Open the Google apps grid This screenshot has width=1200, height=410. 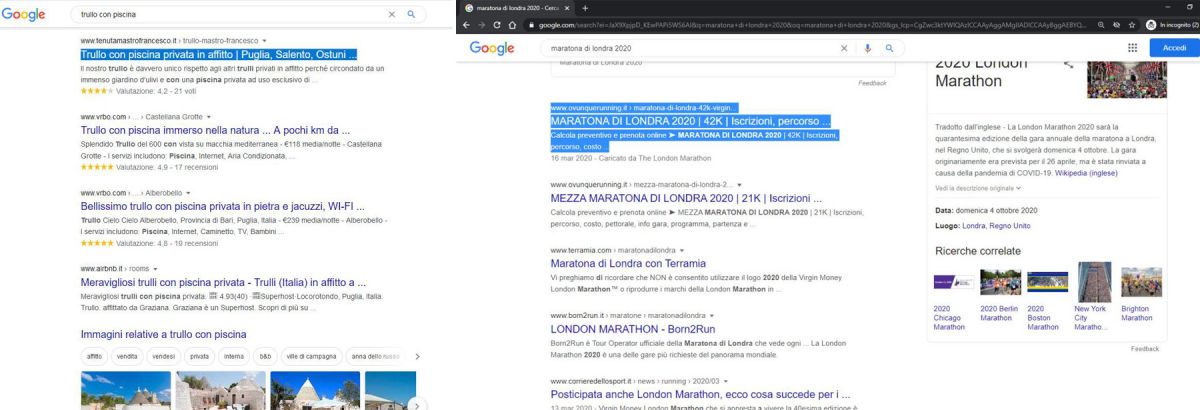click(1132, 47)
